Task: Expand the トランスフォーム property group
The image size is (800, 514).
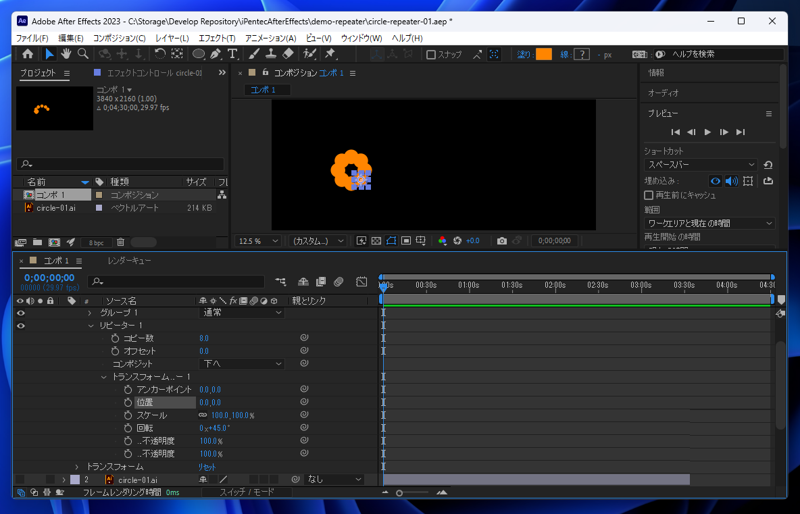Action: [77, 467]
